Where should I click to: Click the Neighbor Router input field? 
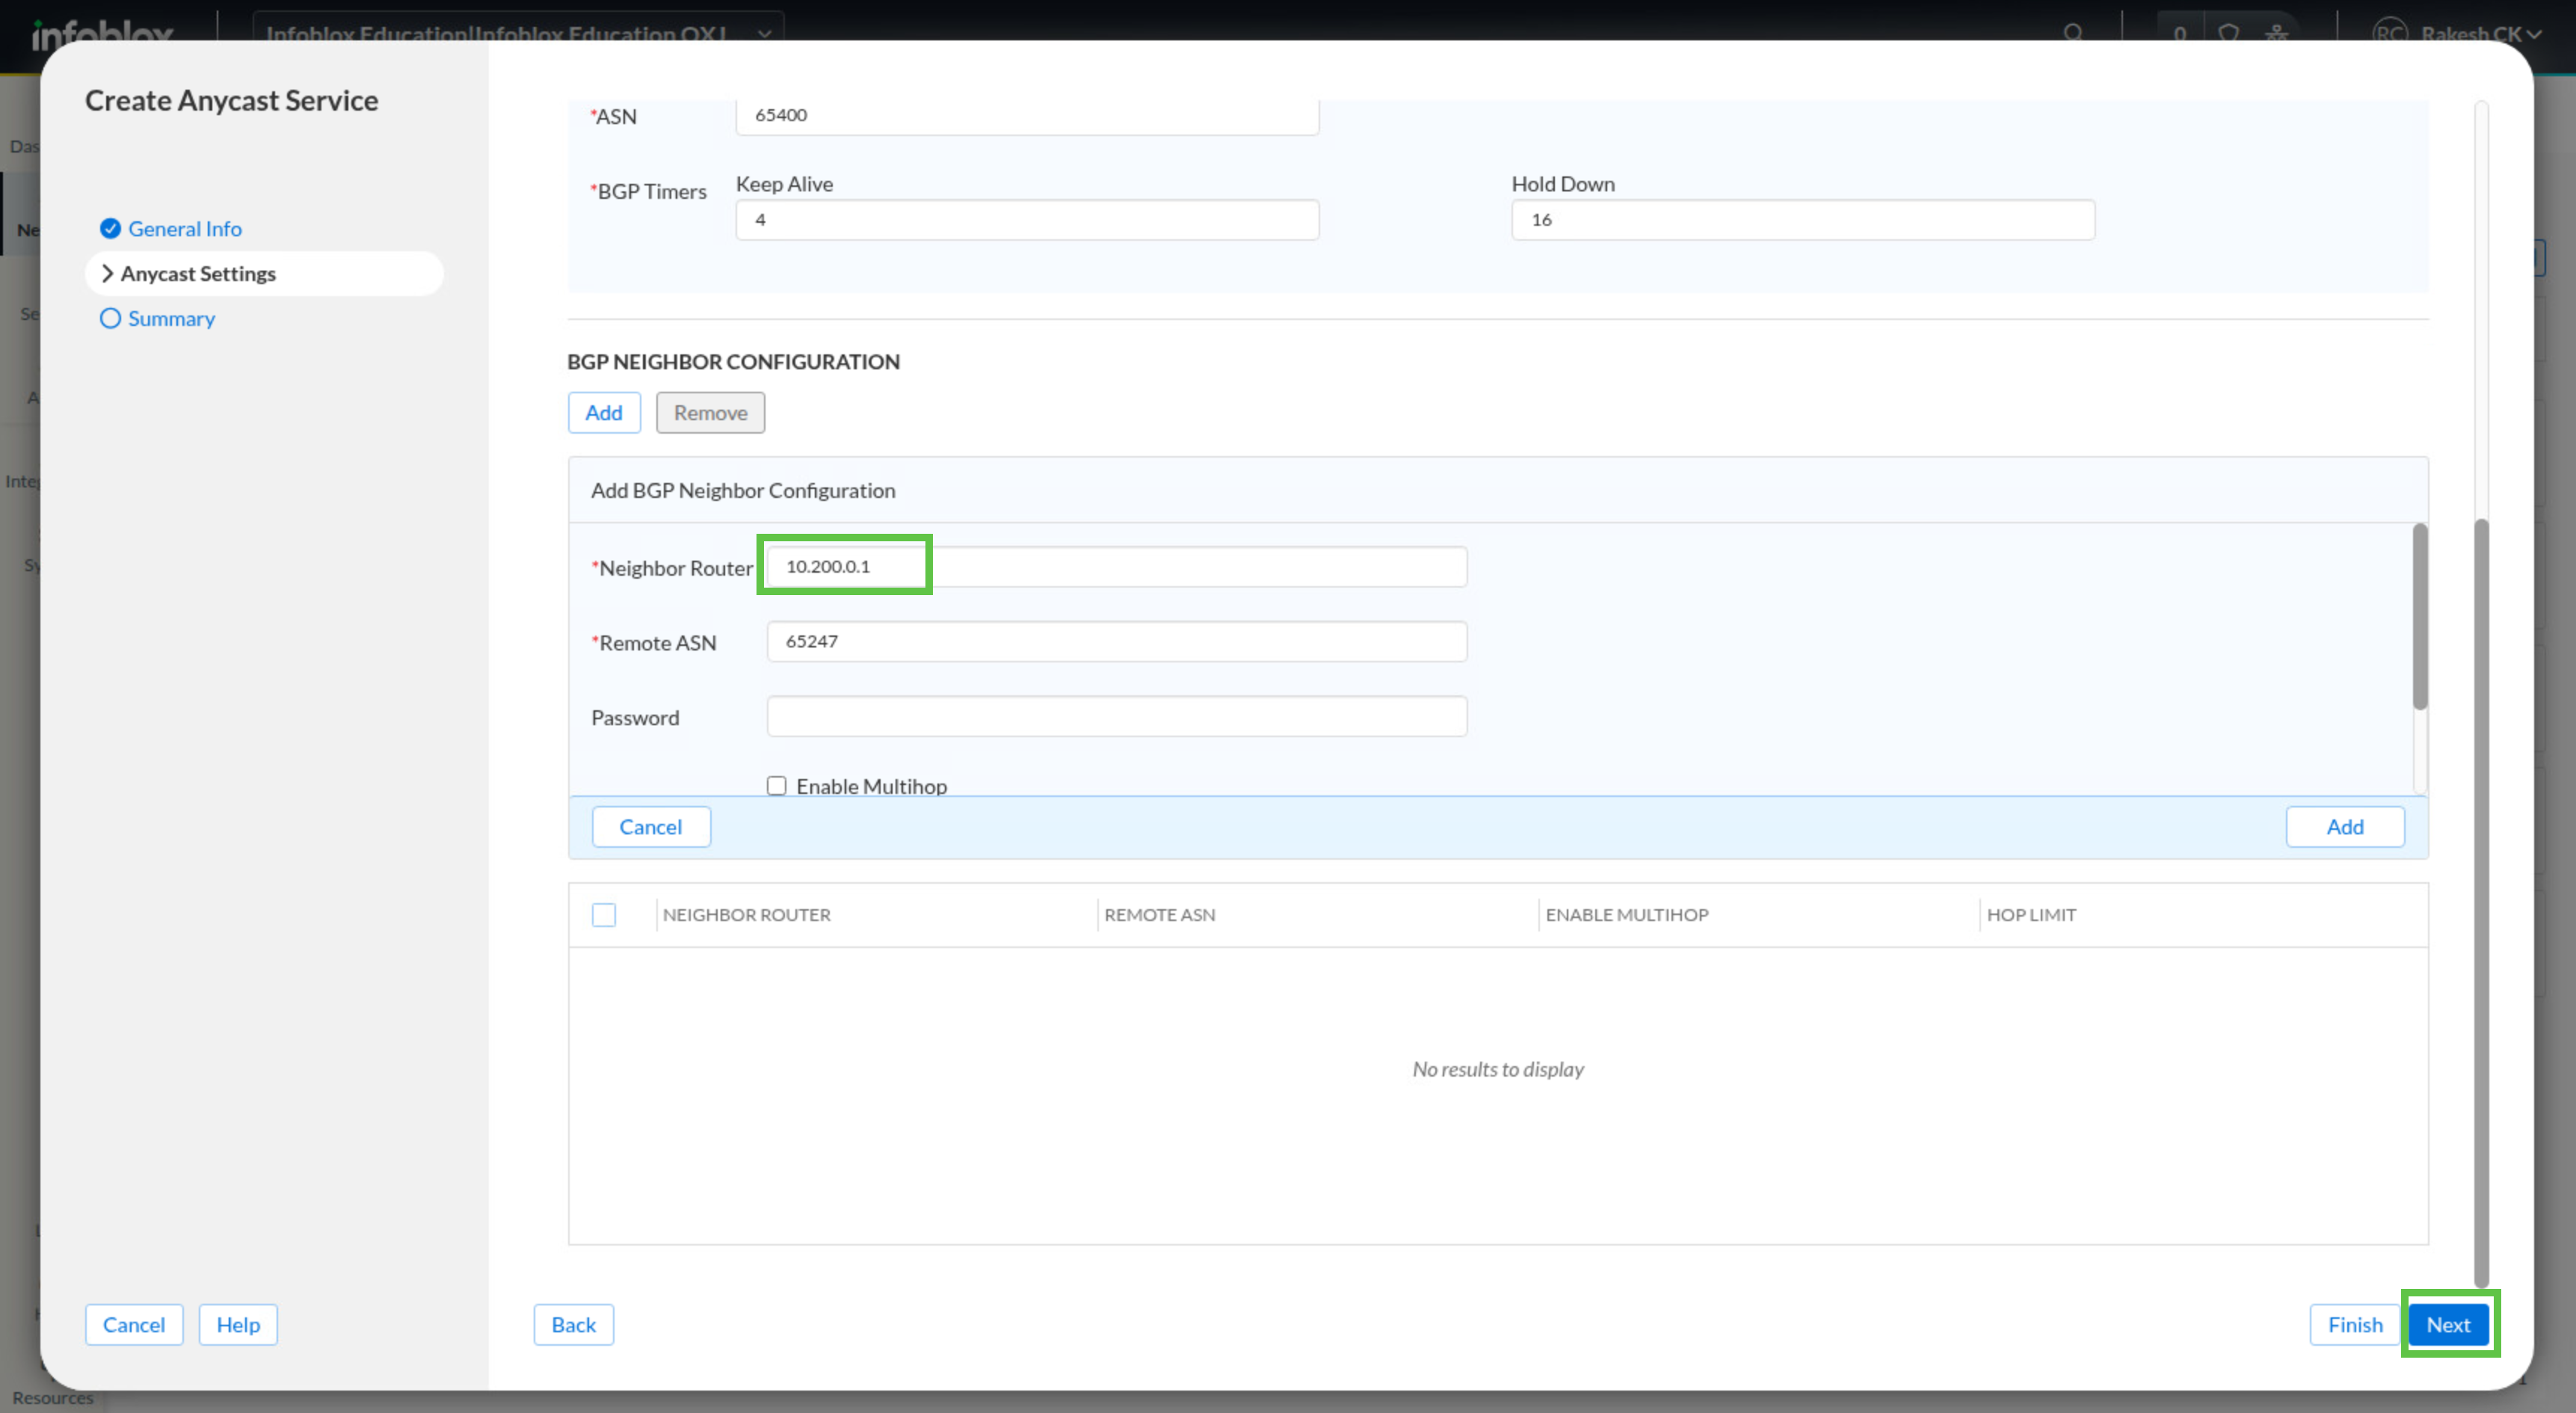[1116, 566]
